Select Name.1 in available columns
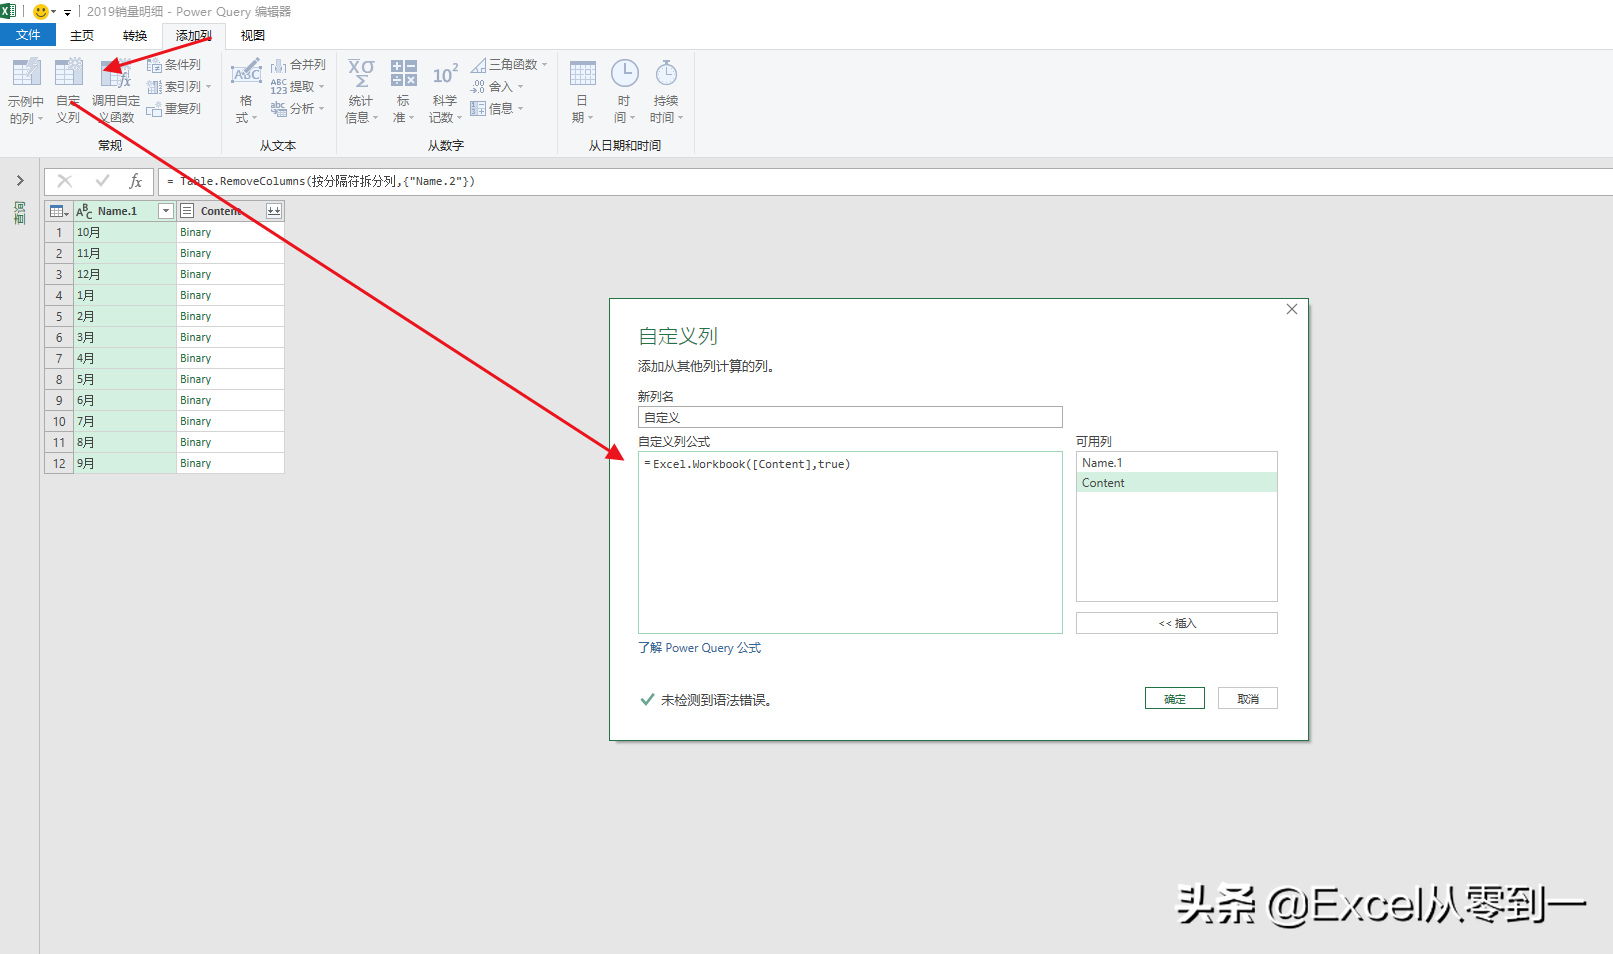1613x954 pixels. pos(1177,463)
